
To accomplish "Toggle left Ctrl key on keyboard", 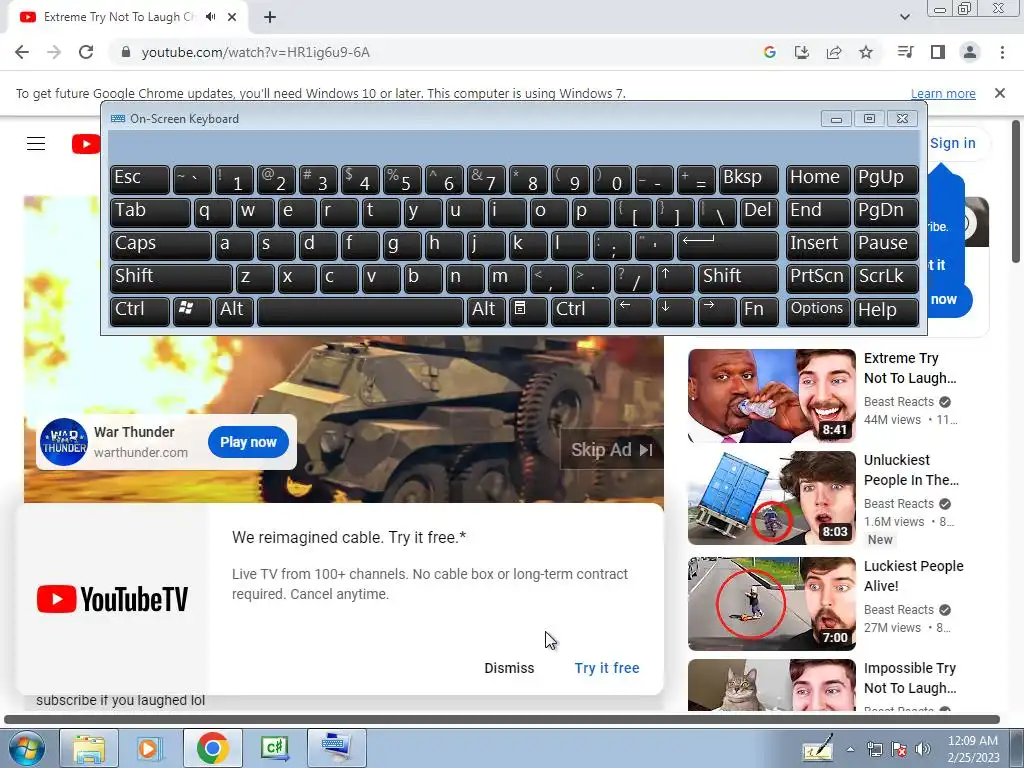I will click(x=140, y=312).
